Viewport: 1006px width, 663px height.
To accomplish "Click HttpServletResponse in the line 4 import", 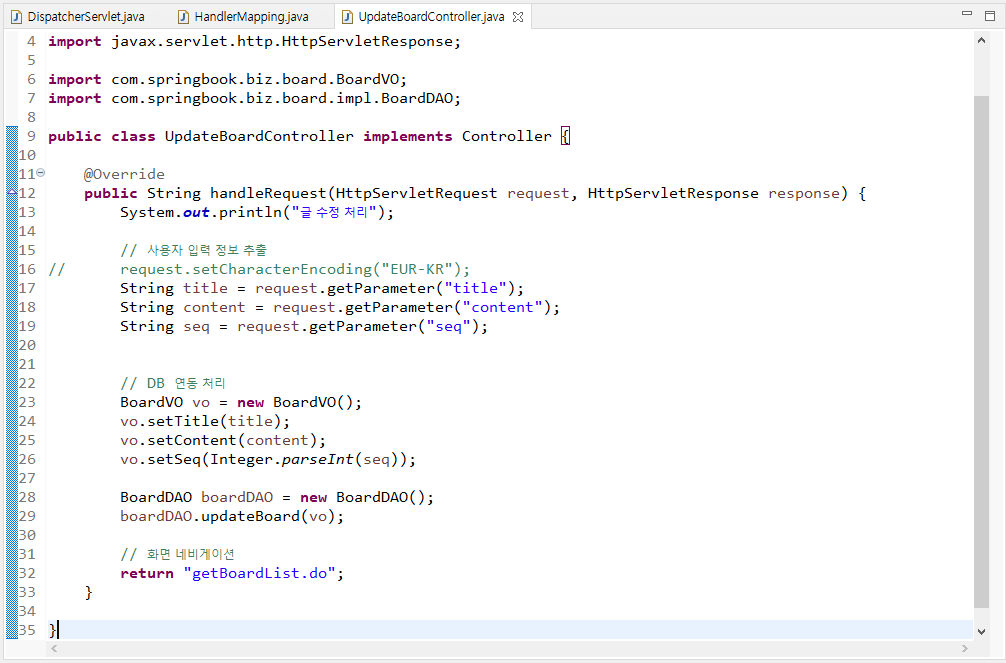I will pos(367,42).
